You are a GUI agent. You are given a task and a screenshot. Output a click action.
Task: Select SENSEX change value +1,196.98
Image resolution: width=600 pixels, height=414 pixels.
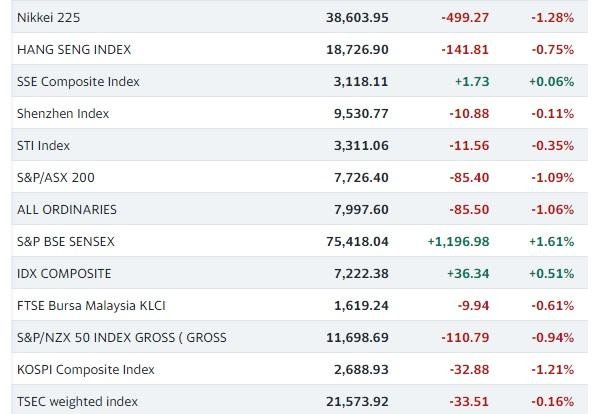click(x=458, y=242)
